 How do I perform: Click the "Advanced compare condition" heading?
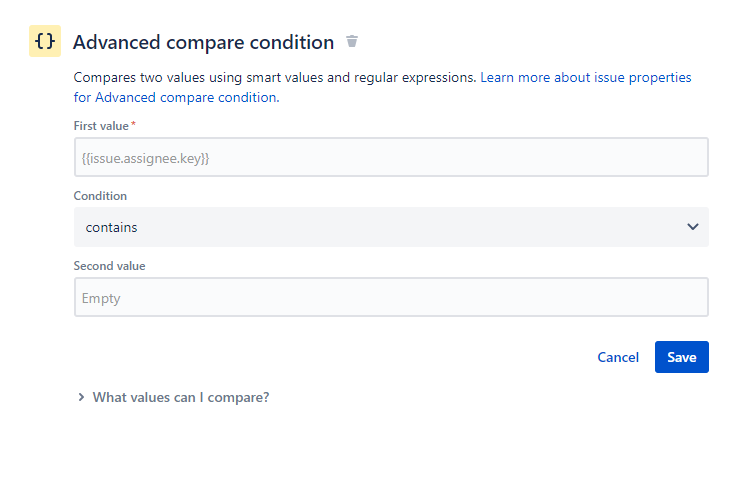pos(203,42)
